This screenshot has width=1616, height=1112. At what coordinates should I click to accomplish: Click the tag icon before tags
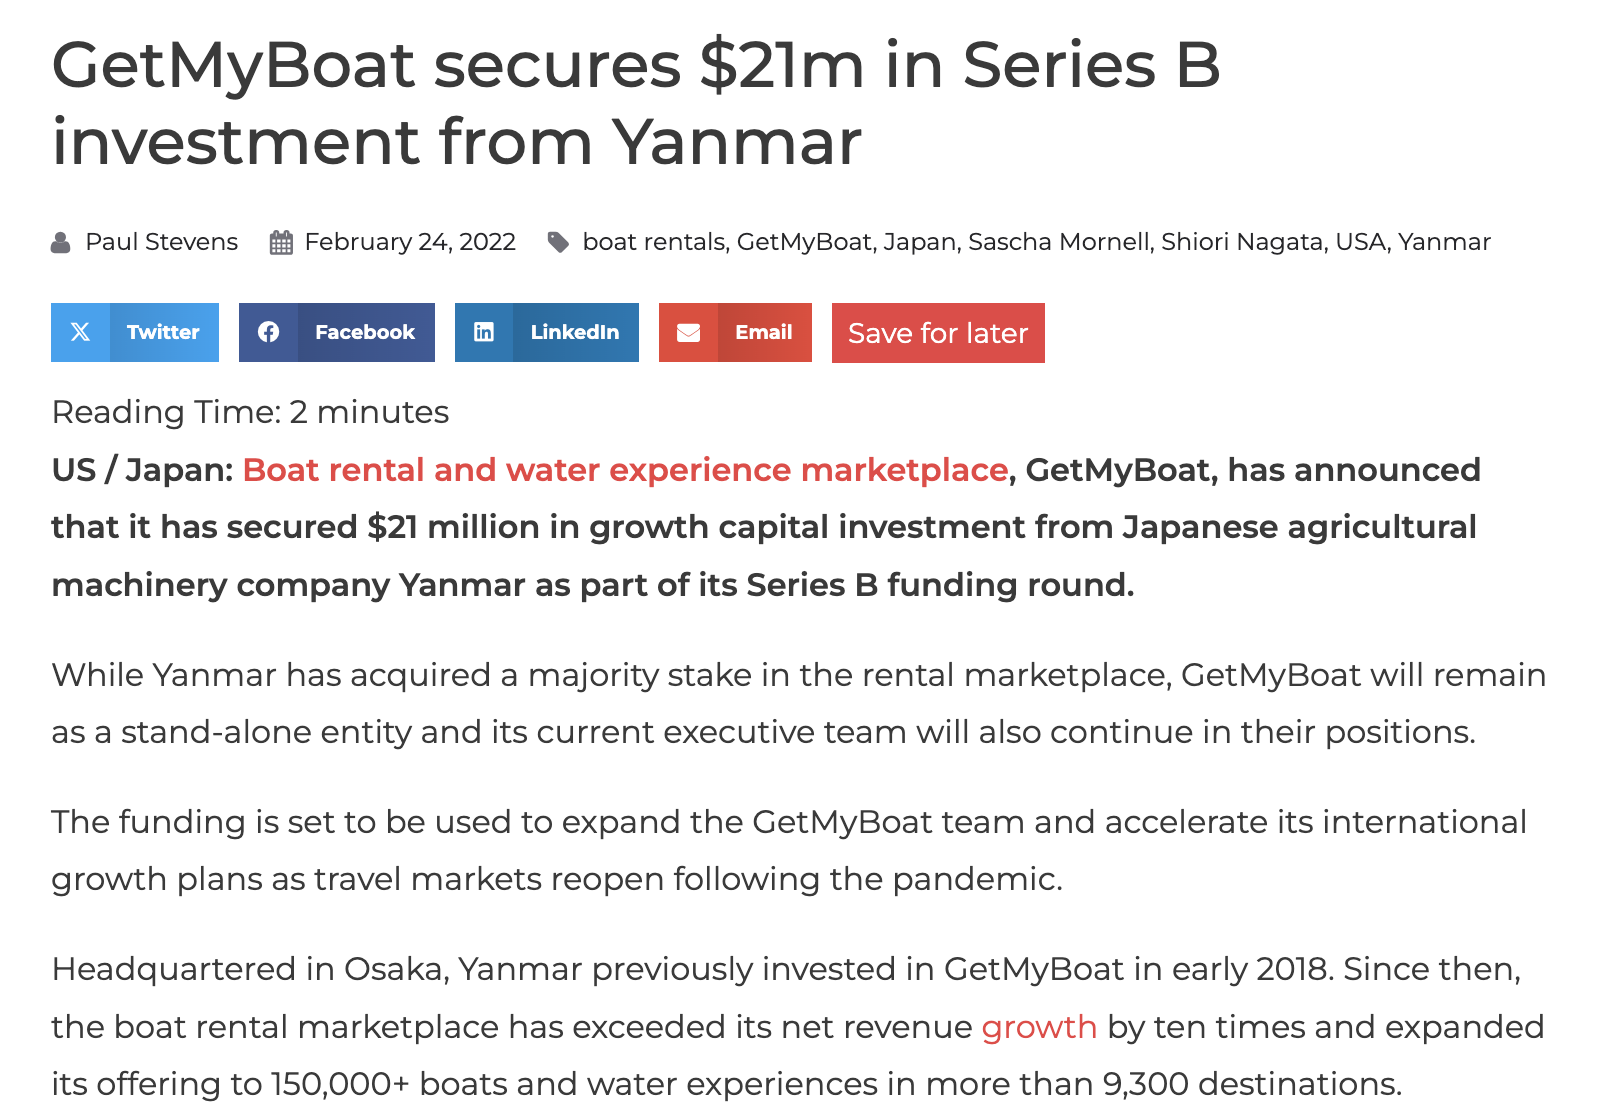558,243
